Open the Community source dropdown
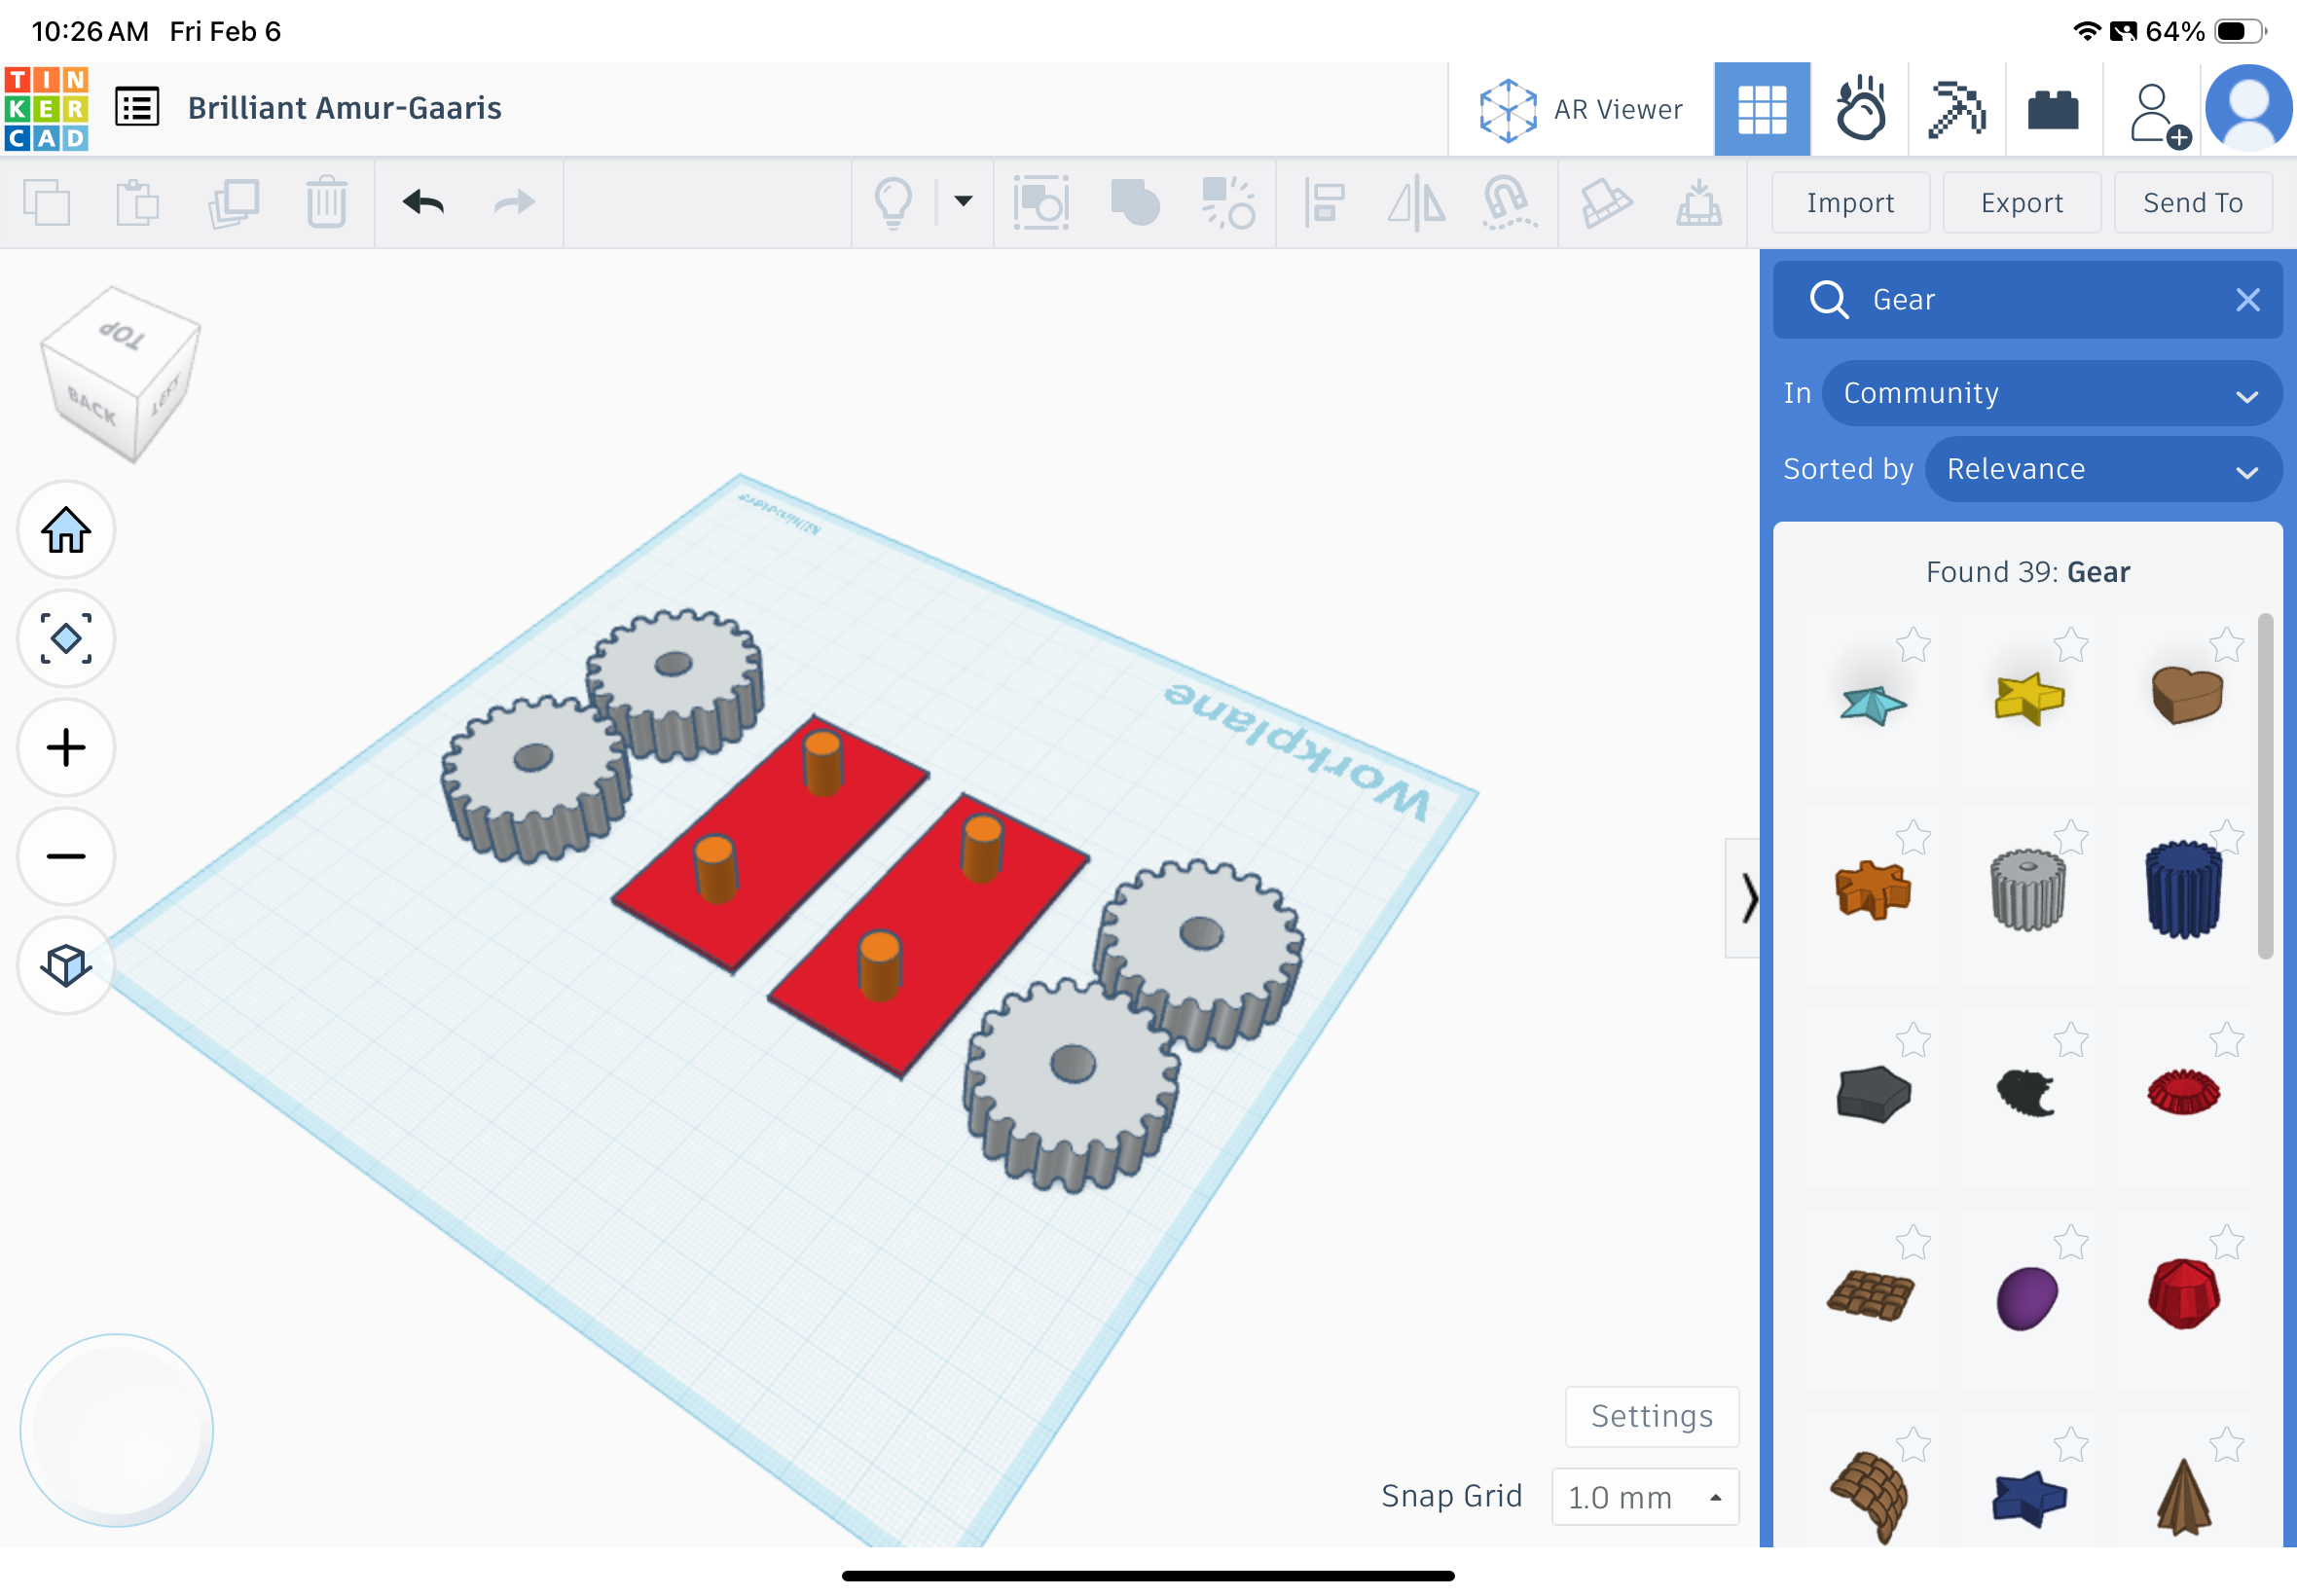 coord(2051,393)
